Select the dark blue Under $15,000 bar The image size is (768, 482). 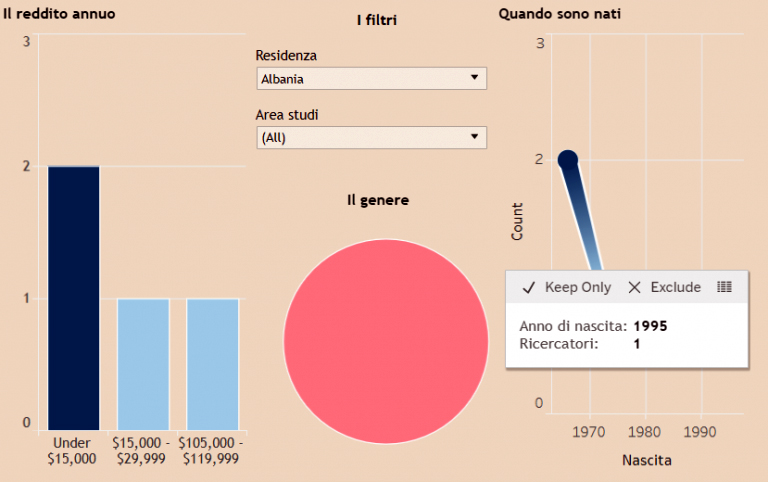(74, 297)
